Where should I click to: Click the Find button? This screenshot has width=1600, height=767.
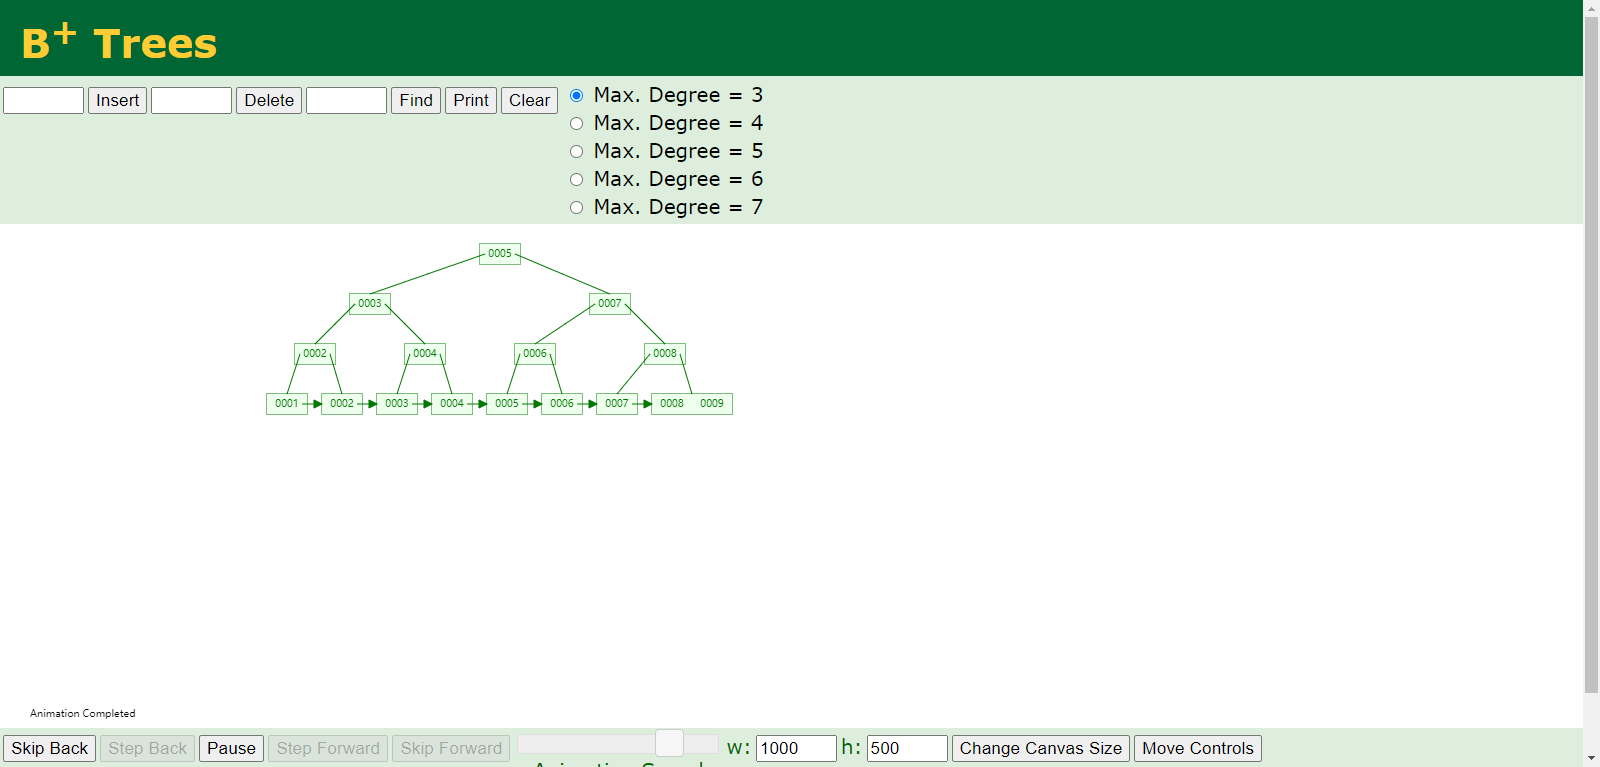click(x=416, y=100)
